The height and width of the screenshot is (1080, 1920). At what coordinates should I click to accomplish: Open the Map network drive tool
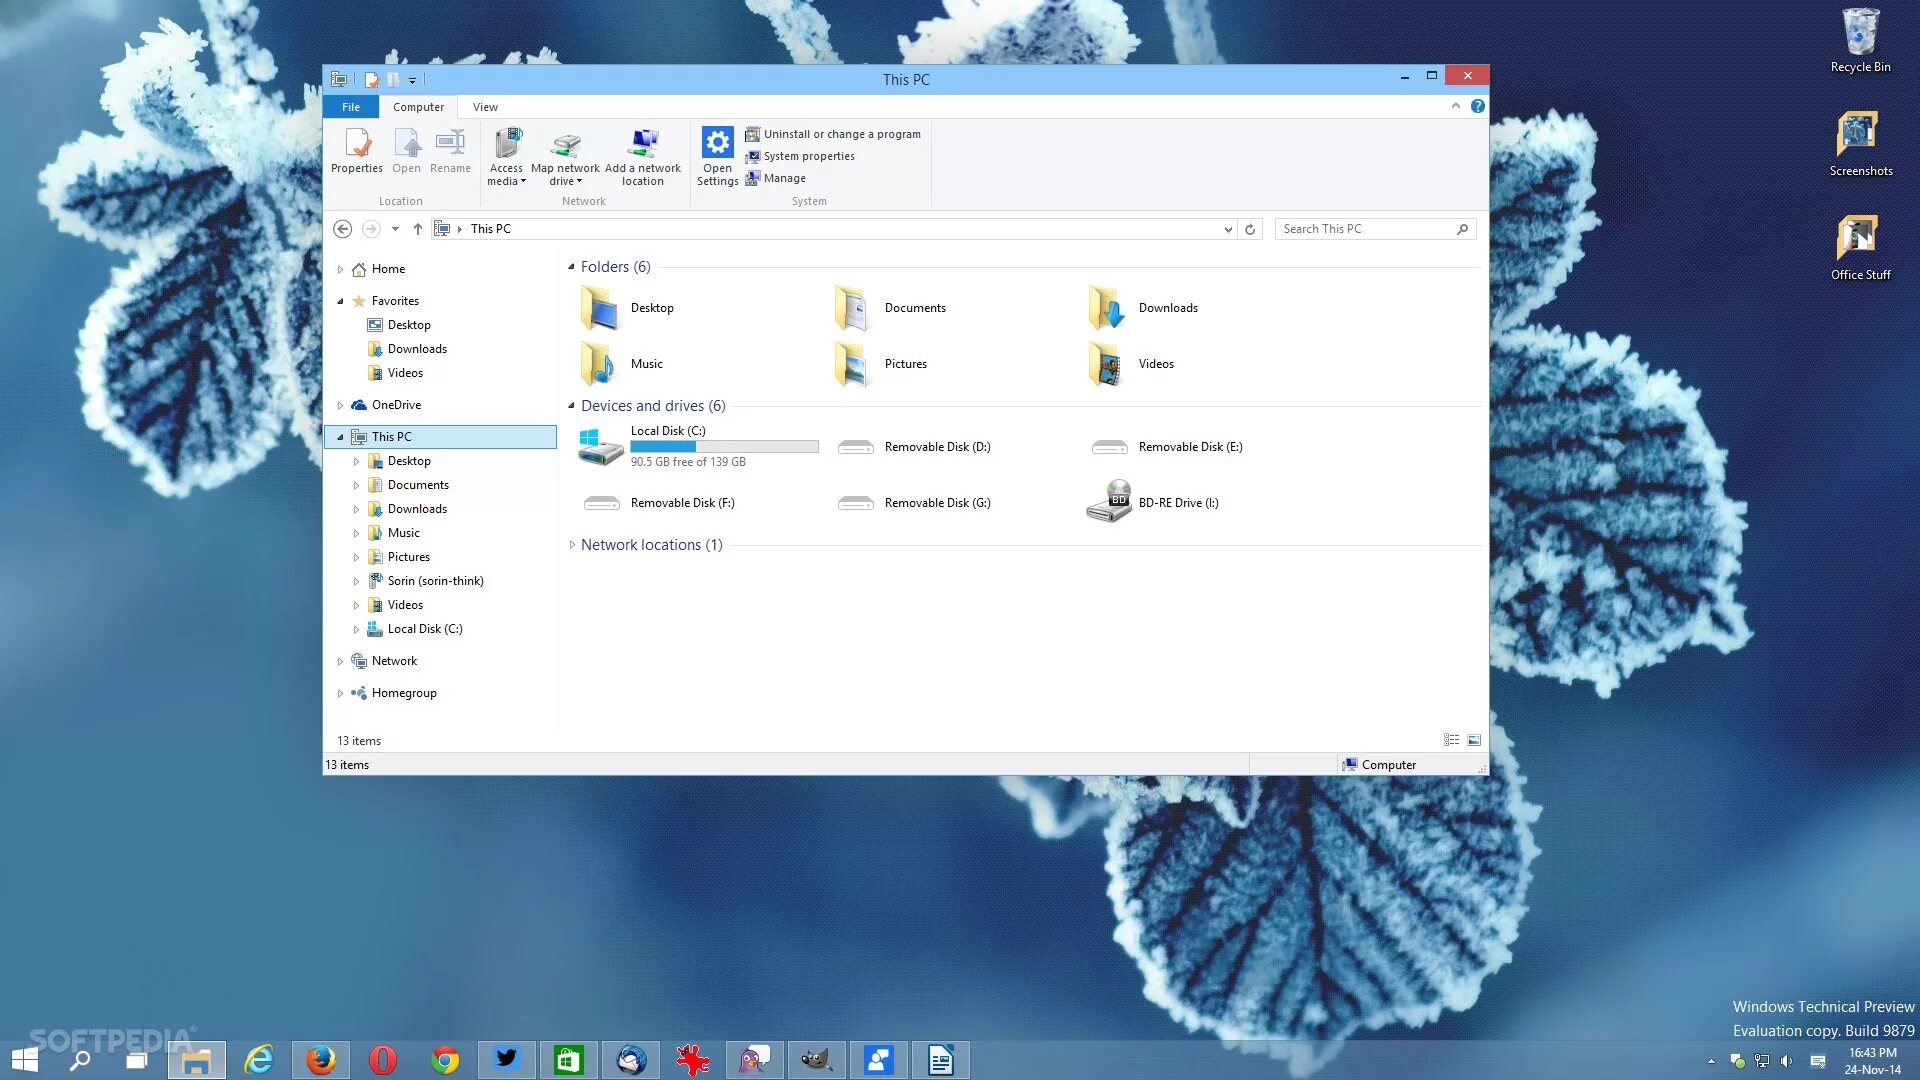(x=565, y=155)
